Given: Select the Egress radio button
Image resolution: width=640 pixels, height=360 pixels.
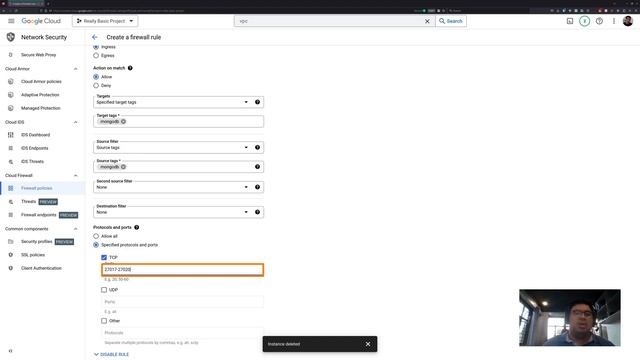Looking at the screenshot, I should click(x=96, y=56).
